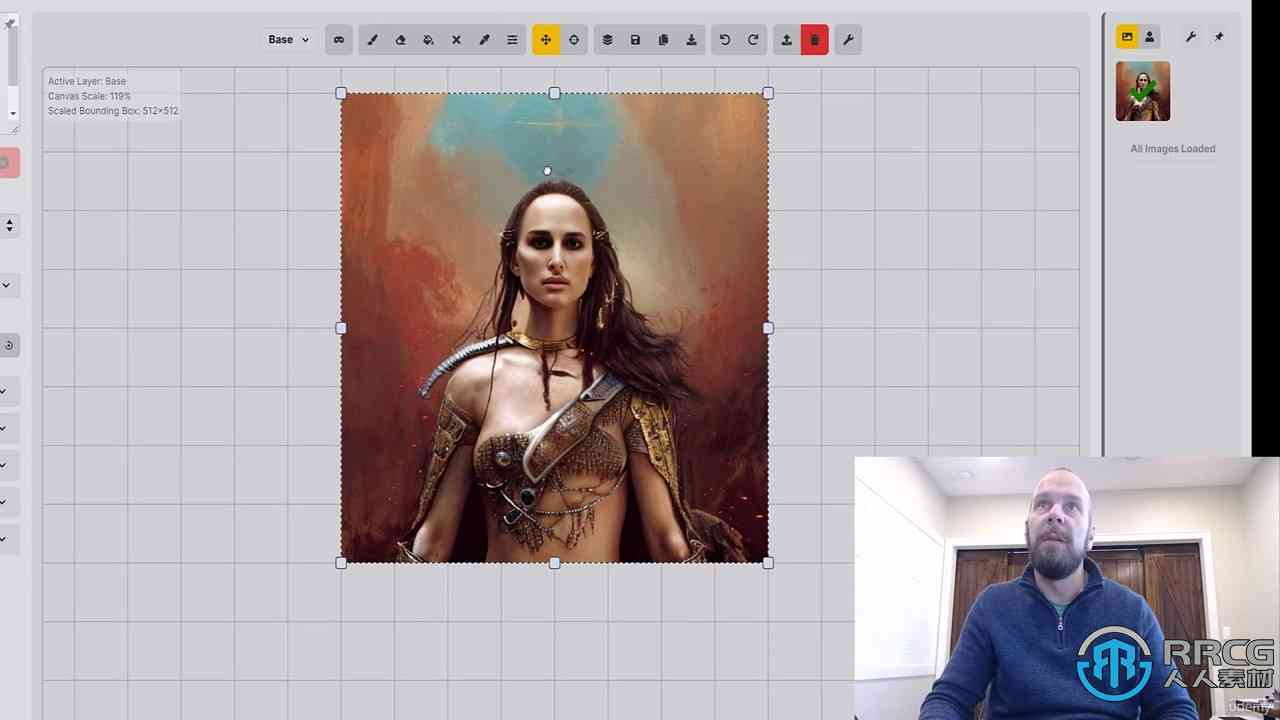The image size is (1280, 720).
Task: Select the highlighted Move tool
Action: coord(546,40)
